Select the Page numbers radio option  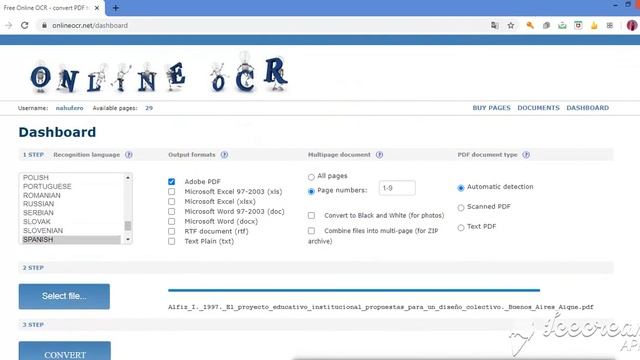pos(311,191)
